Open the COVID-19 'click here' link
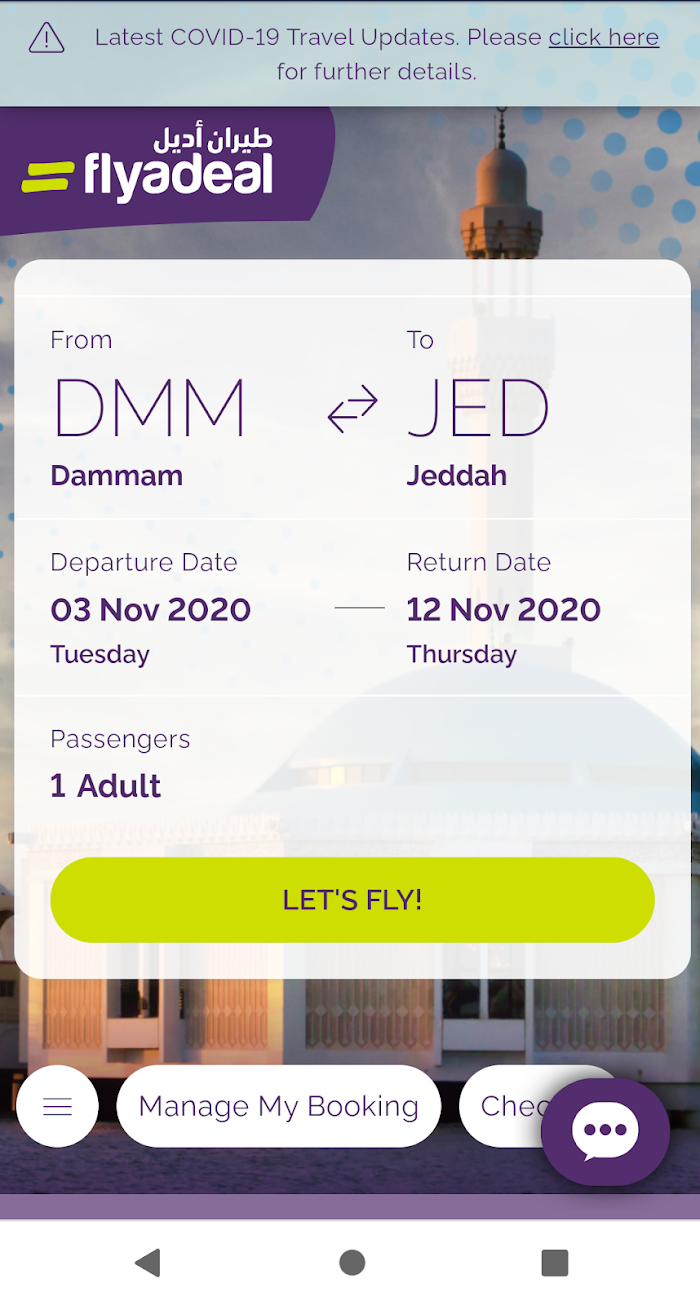Viewport: 700px width, 1305px height. 604,38
